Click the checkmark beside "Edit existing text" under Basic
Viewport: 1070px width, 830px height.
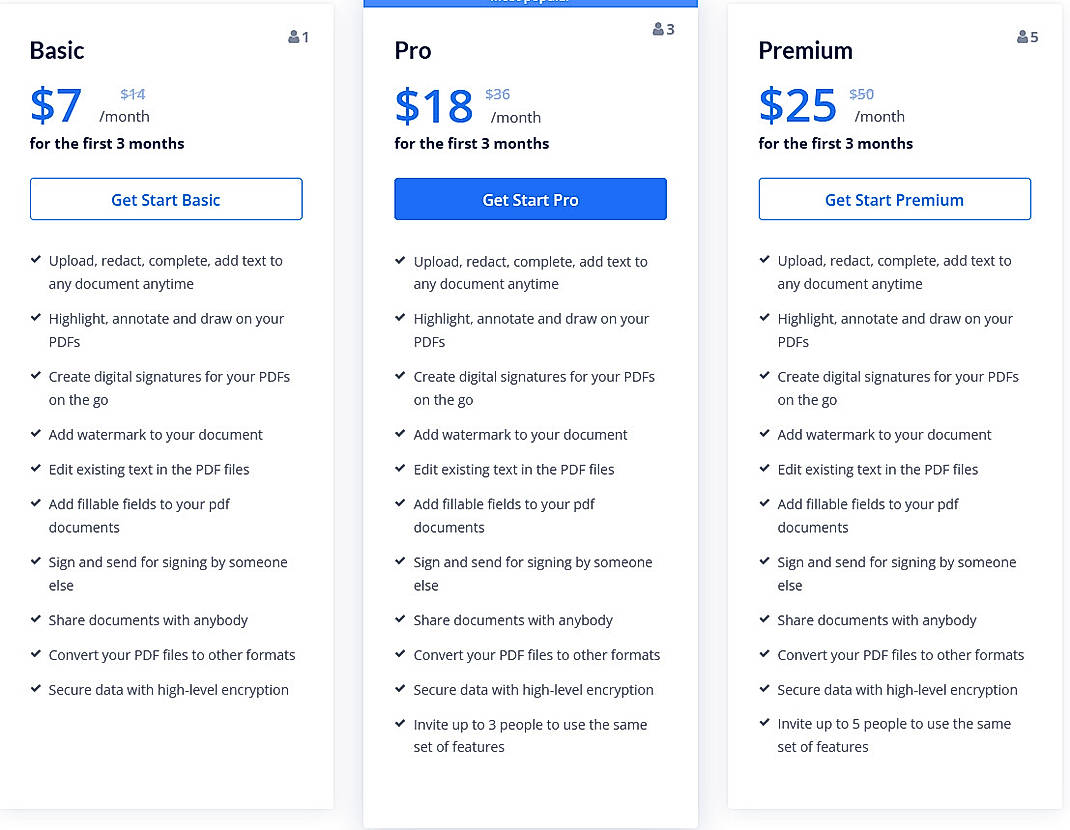(35, 469)
